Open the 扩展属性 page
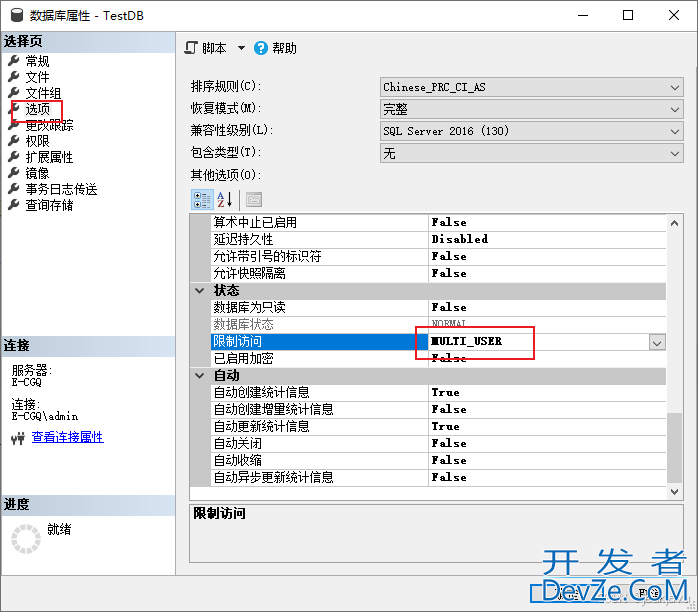 [49, 157]
